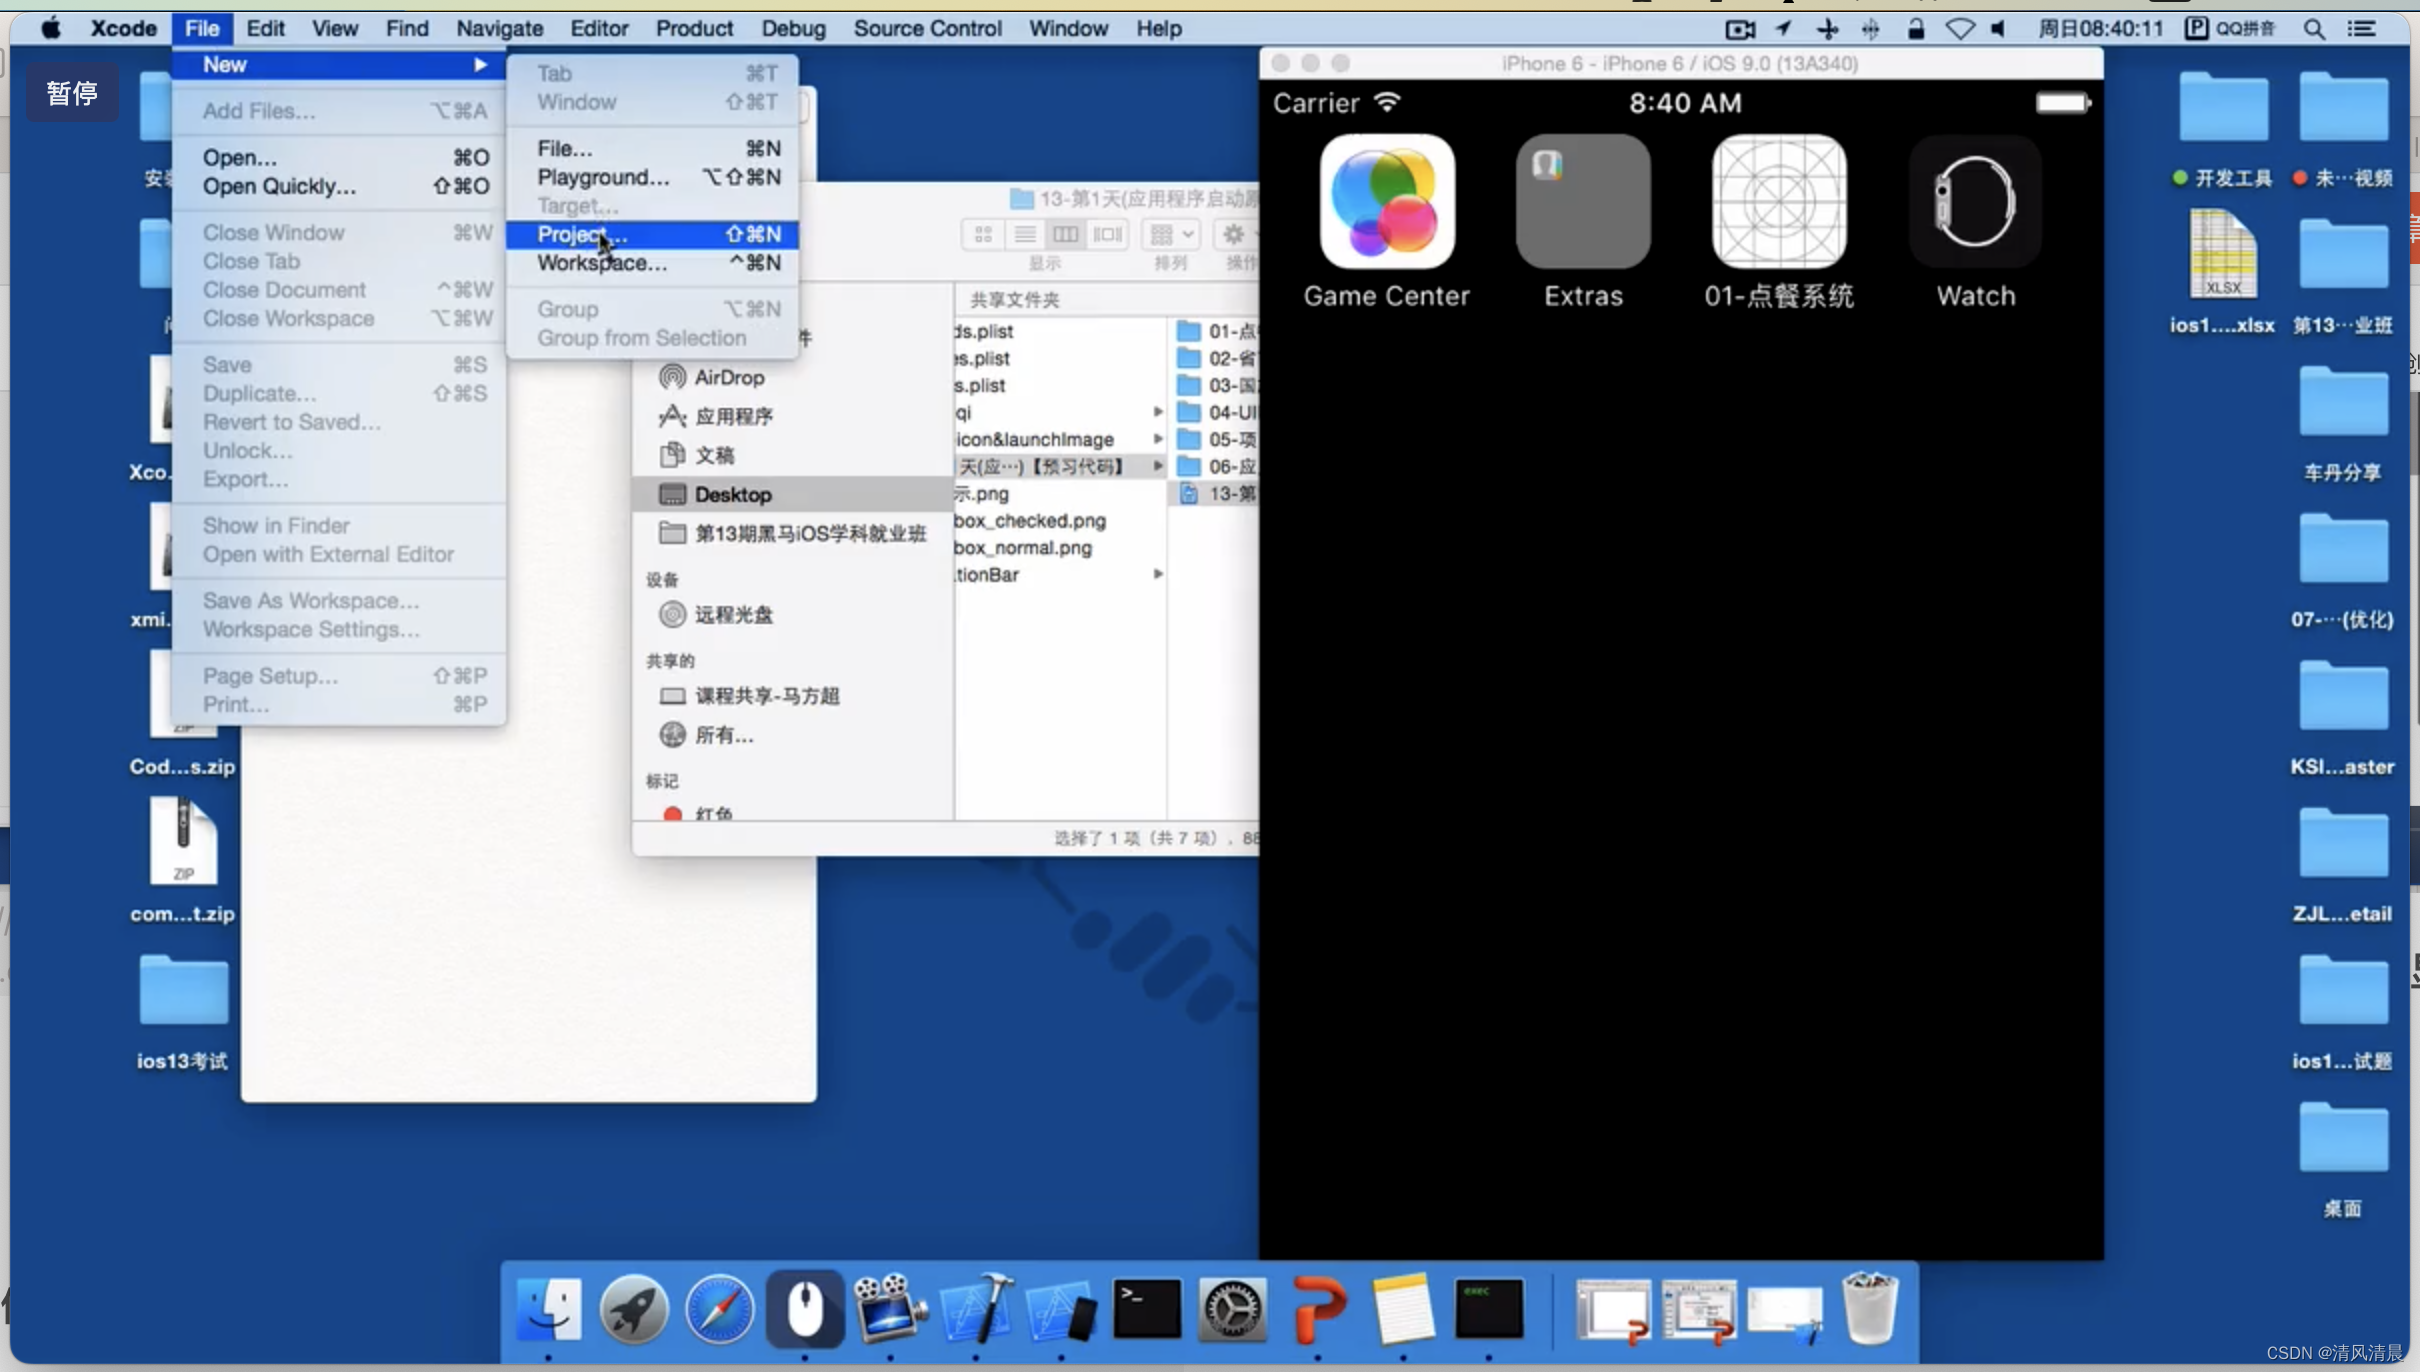Open the Trash in the Dock
Viewport: 2420px width, 1372px height.
pos(1869,1309)
